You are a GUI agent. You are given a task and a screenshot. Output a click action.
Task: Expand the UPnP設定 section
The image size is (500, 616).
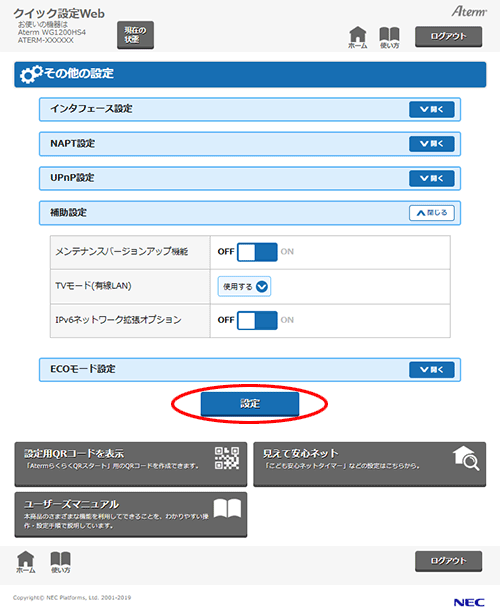click(432, 178)
